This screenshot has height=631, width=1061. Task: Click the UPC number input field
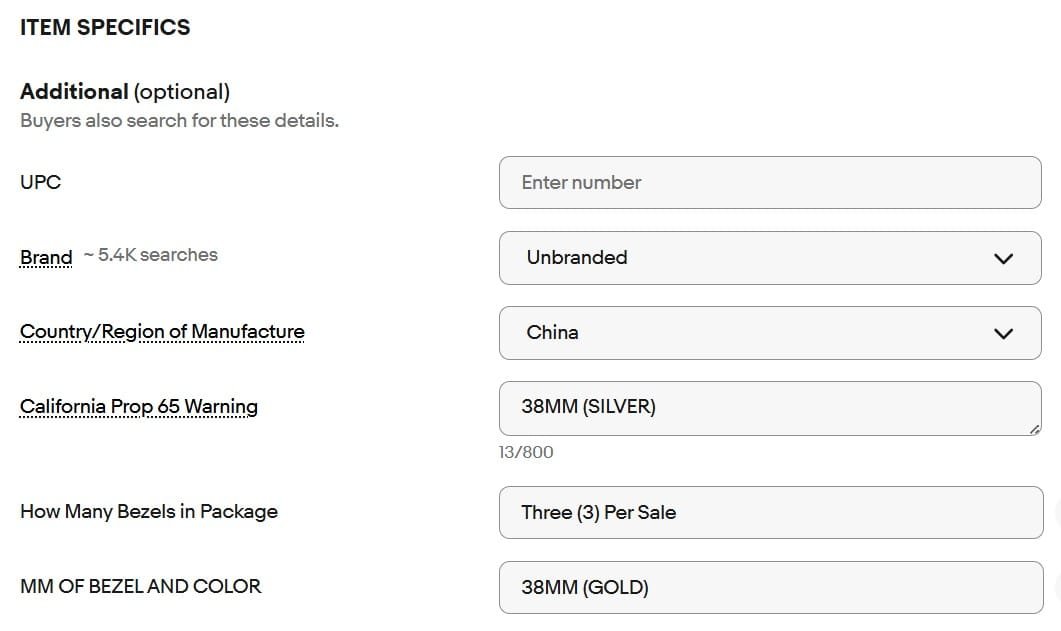tap(769, 183)
